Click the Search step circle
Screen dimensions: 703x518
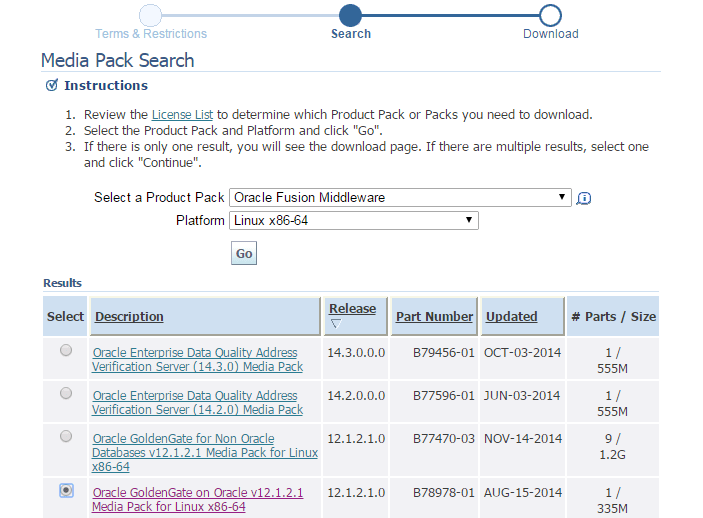pyautogui.click(x=350, y=16)
